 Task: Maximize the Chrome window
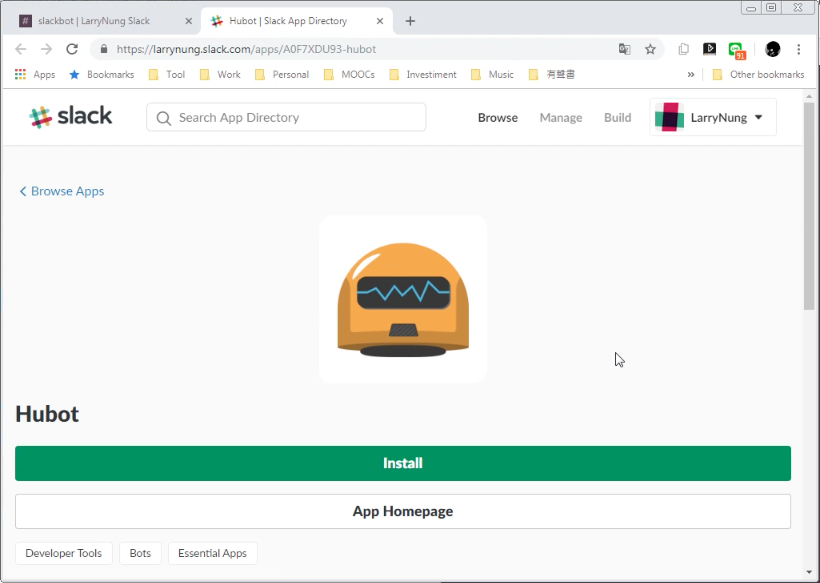click(x=771, y=7)
